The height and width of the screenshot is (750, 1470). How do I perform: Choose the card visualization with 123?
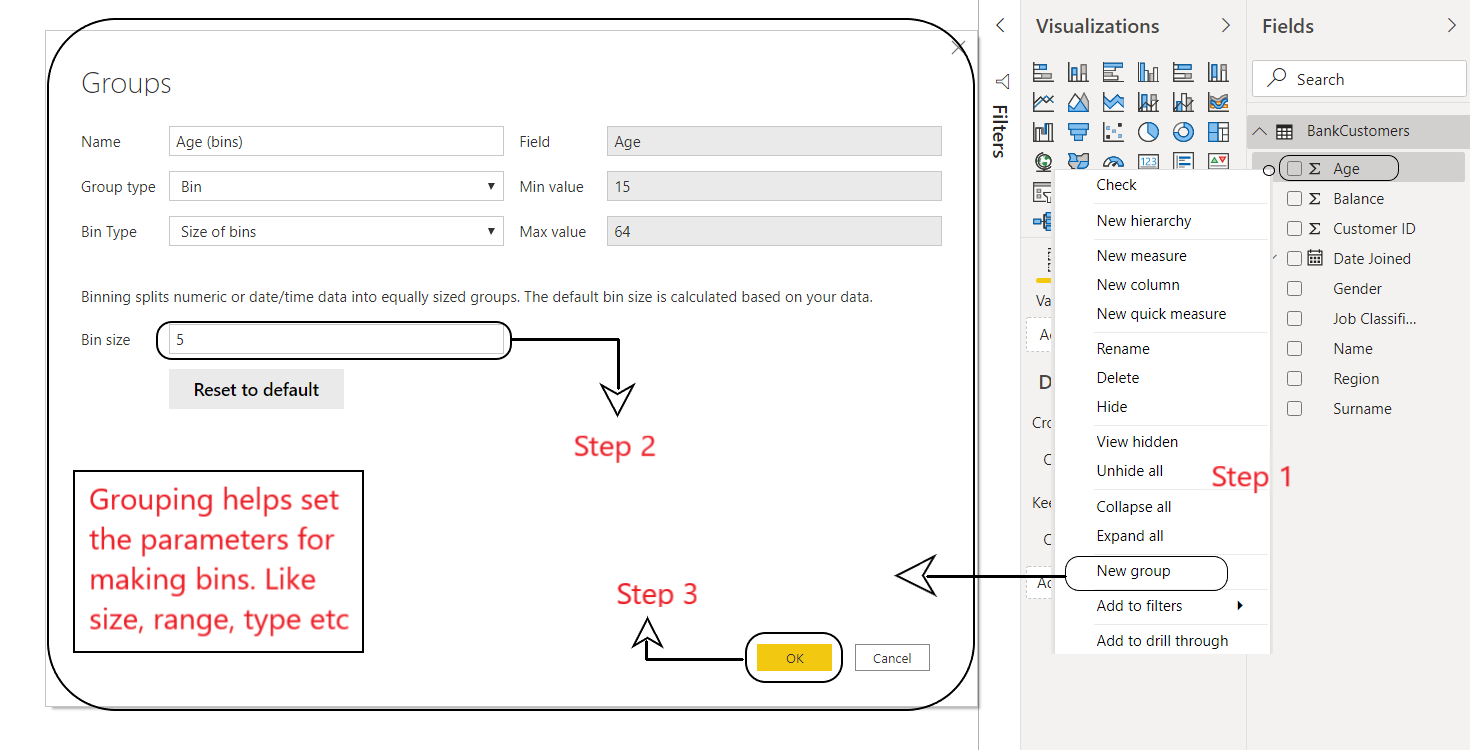1148,162
